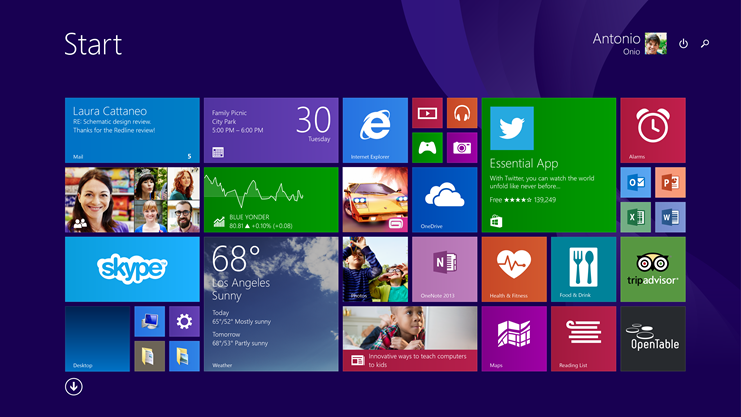Open the Word small tile

[669, 216]
